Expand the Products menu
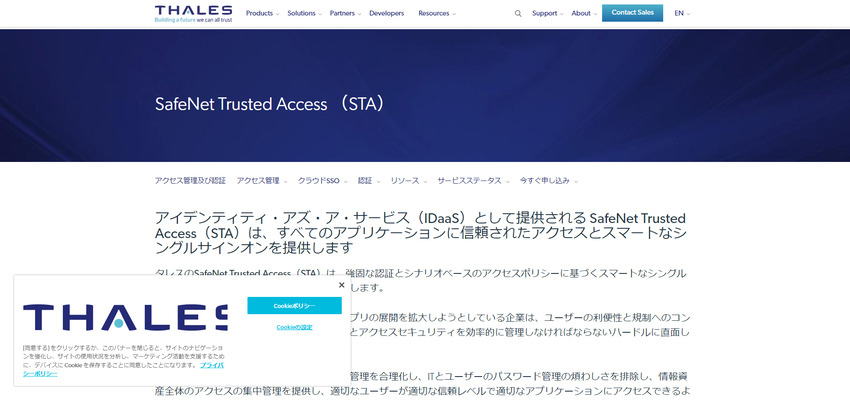Image resolution: width=850 pixels, height=400 pixels. click(x=262, y=14)
